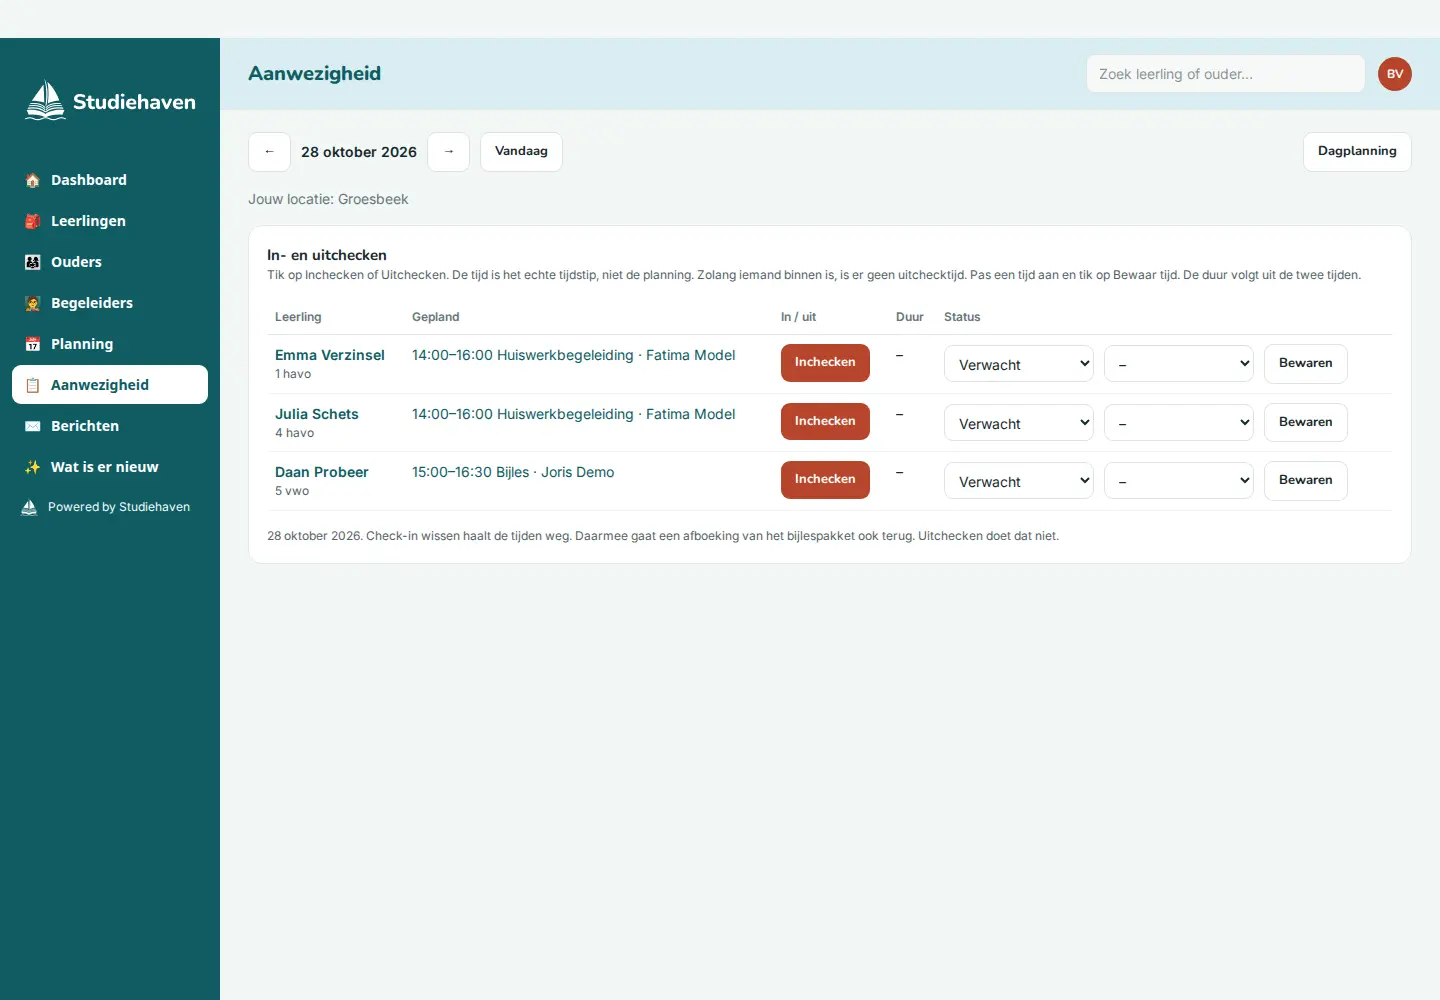This screenshot has width=1440, height=1000.
Task: Click Inchecken for Emma Verzinsel
Action: (x=825, y=363)
